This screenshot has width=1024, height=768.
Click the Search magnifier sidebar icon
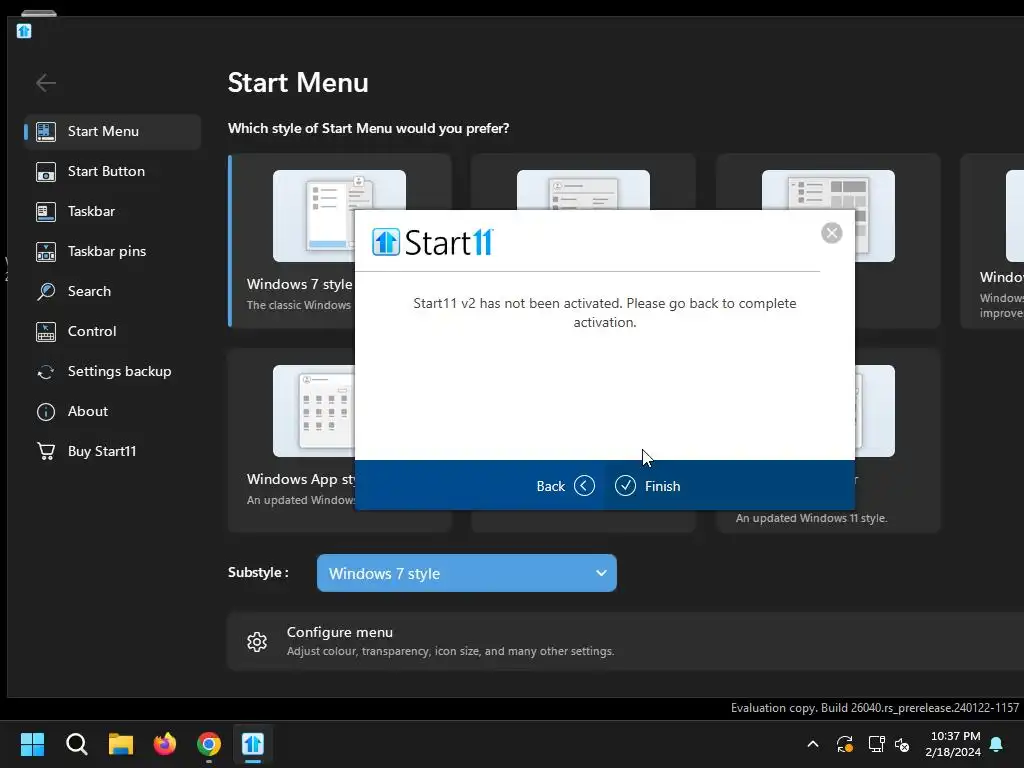tap(46, 291)
